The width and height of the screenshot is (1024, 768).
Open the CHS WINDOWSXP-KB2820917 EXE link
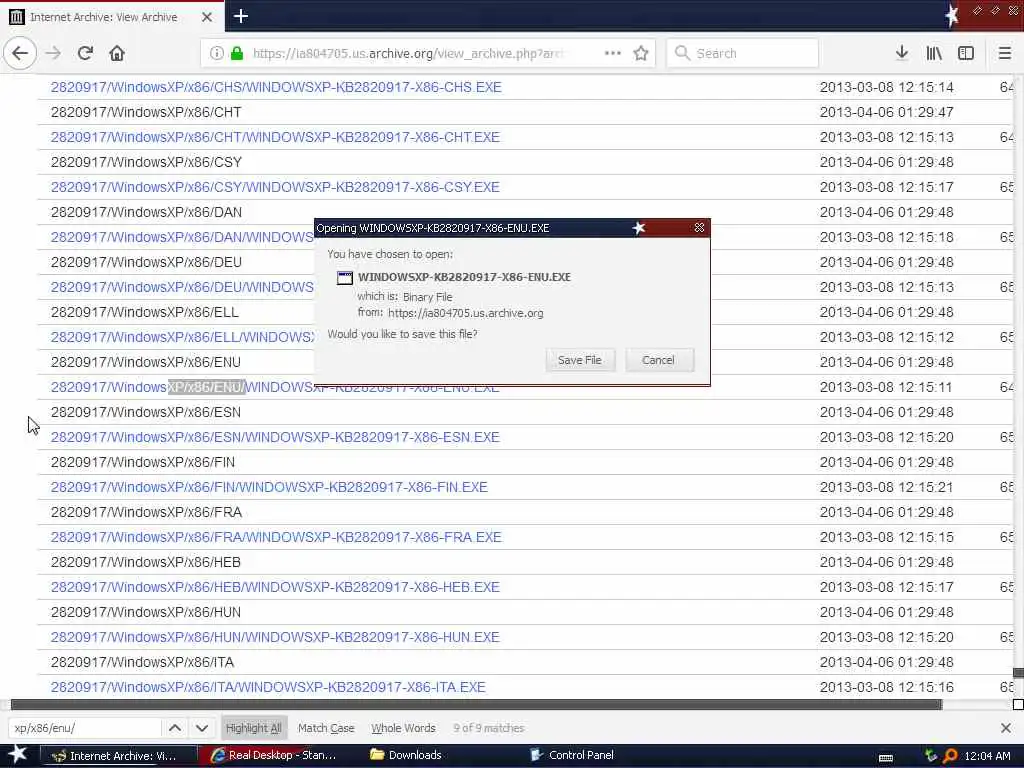[276, 87]
